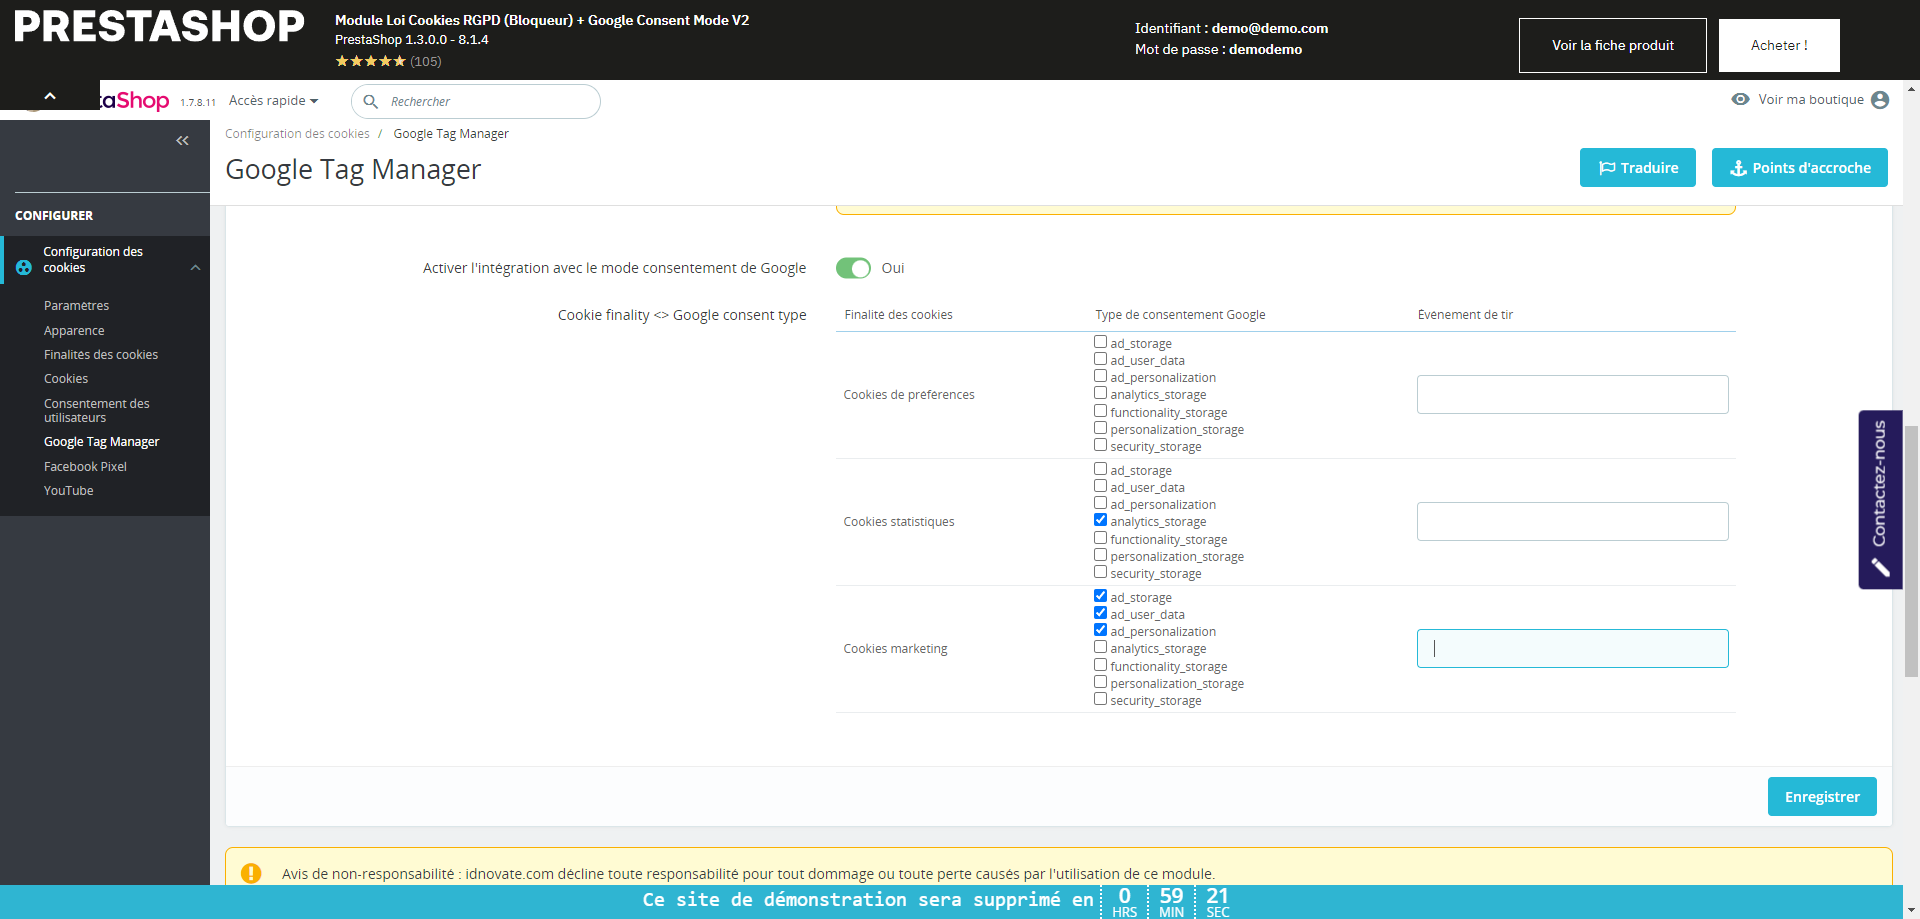Collapse the Configuration des cookies menu
Viewport: 1920px width, 919px height.
196,268
